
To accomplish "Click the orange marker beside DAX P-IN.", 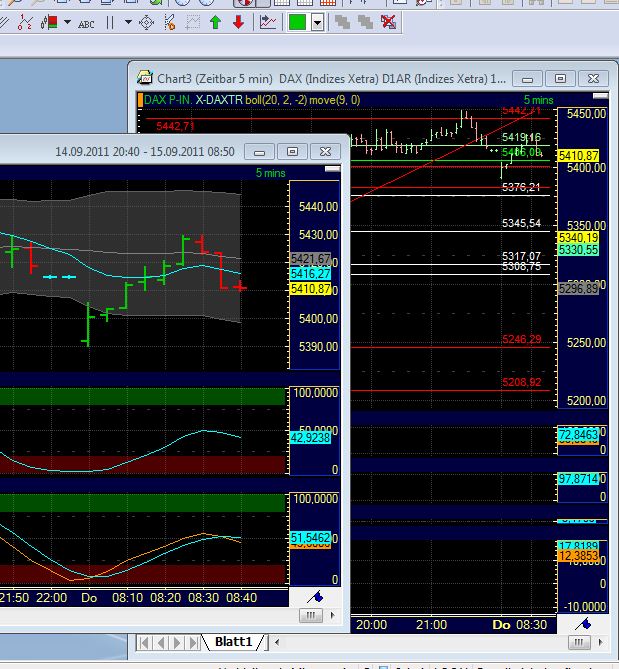I will (x=140, y=100).
